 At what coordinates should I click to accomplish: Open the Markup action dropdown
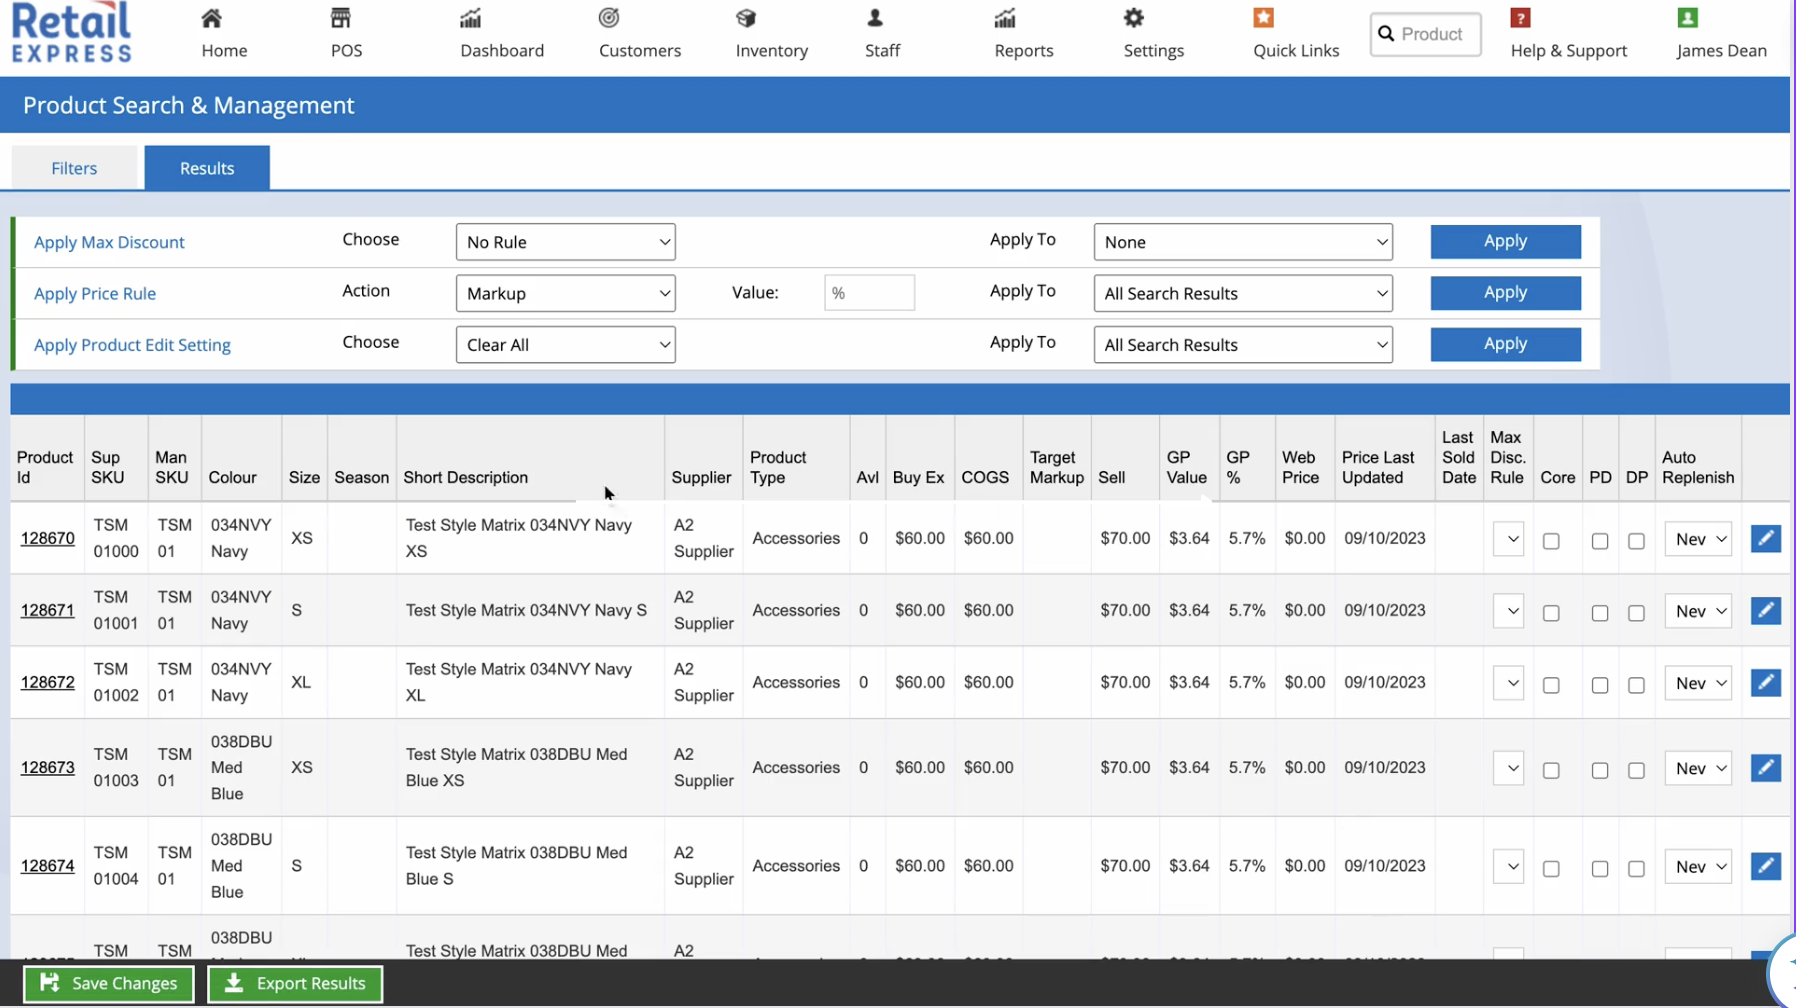point(565,293)
